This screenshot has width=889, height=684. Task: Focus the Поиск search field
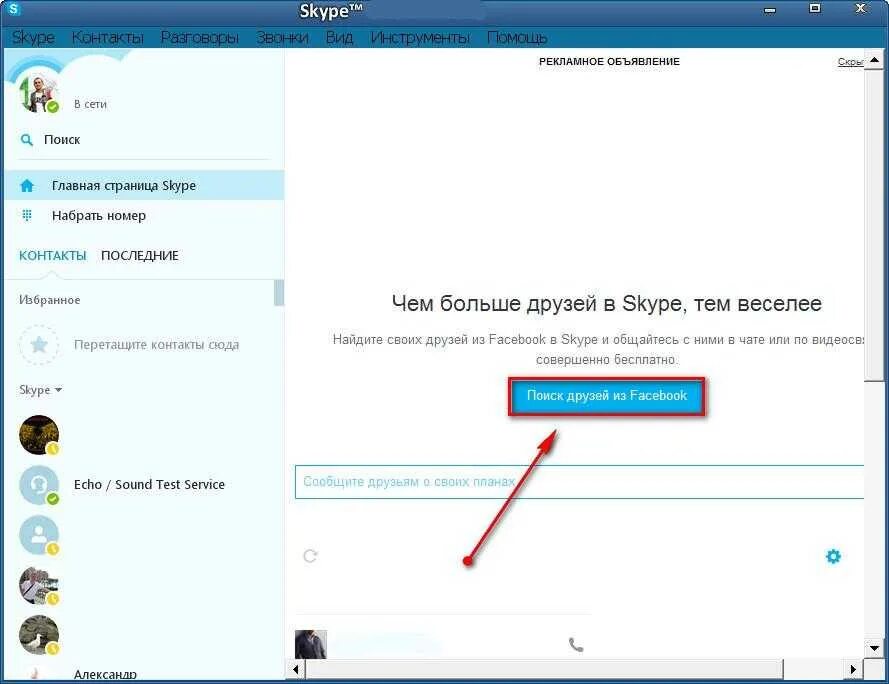pyautogui.click(x=145, y=140)
